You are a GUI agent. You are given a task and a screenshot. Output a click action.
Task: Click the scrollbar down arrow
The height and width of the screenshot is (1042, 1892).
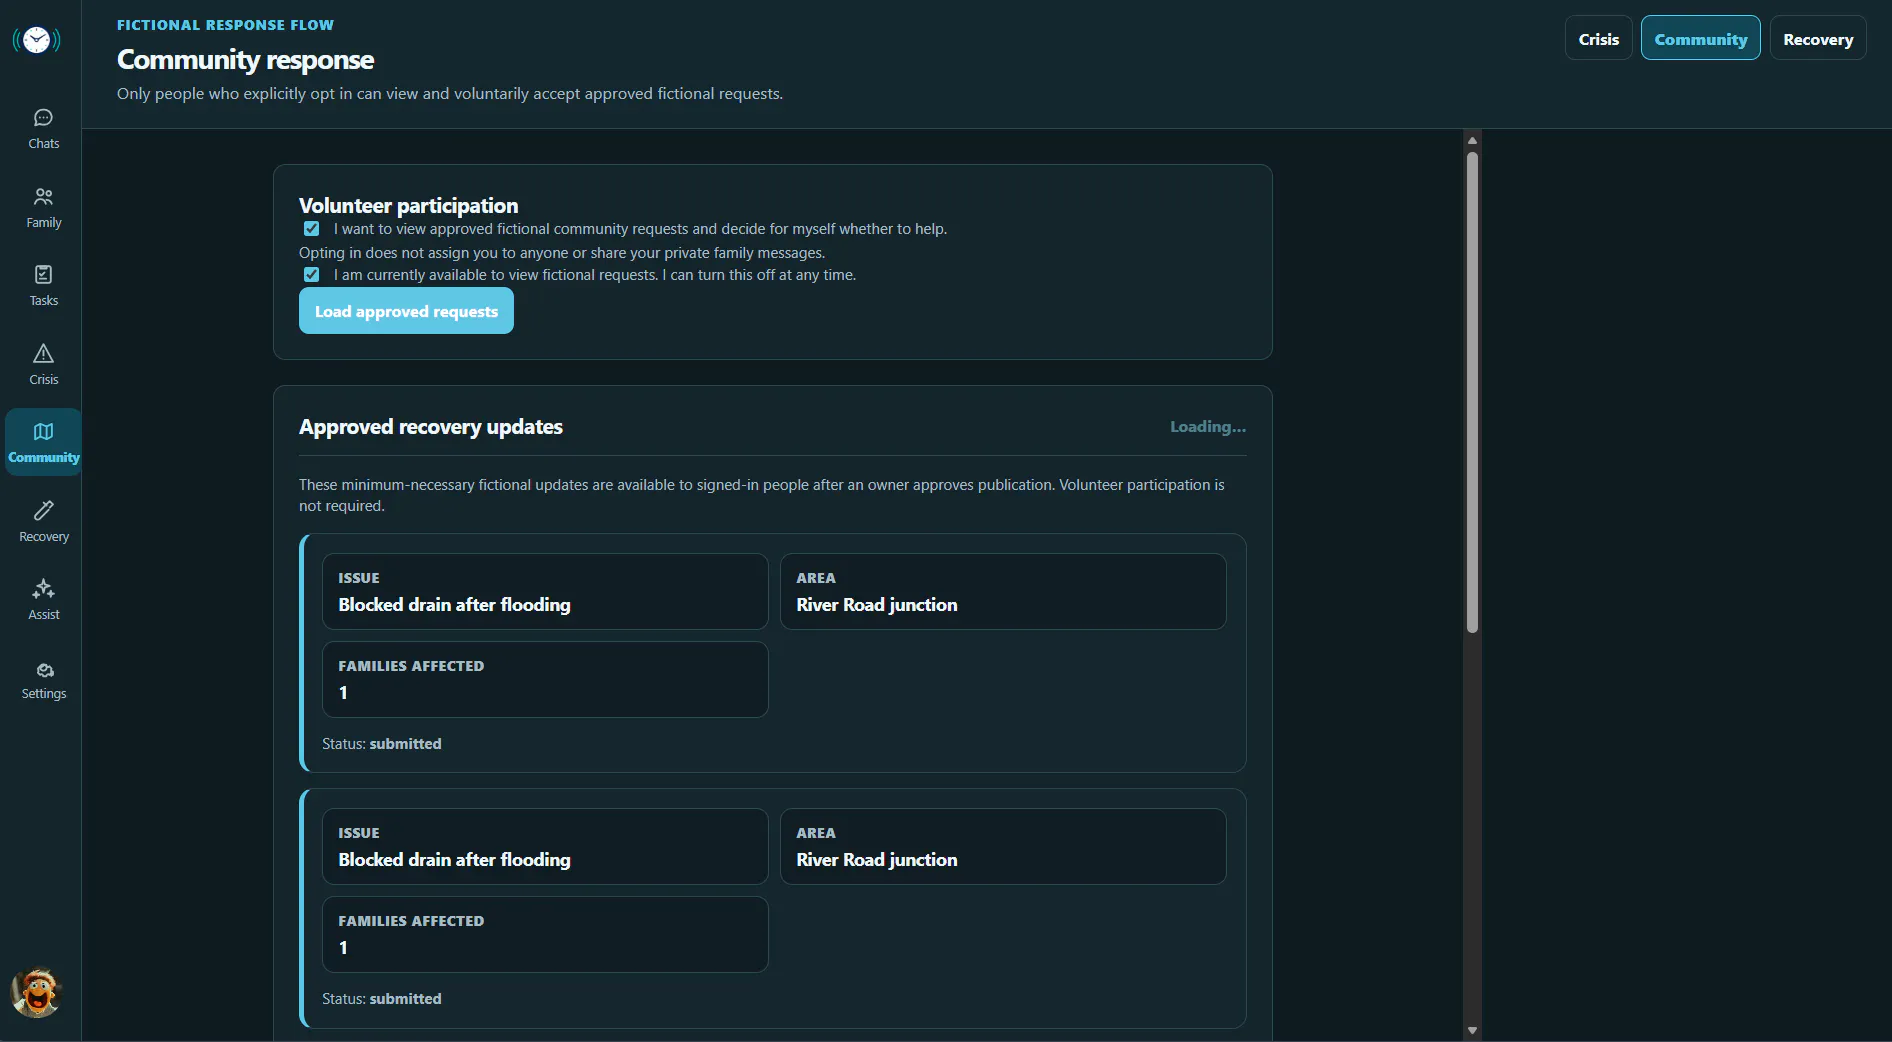click(x=1472, y=1030)
